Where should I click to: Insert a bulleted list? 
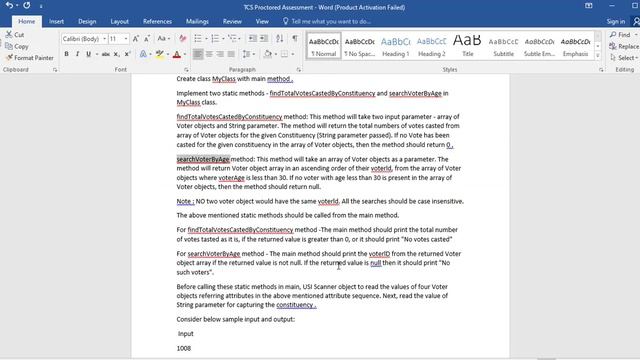point(198,39)
